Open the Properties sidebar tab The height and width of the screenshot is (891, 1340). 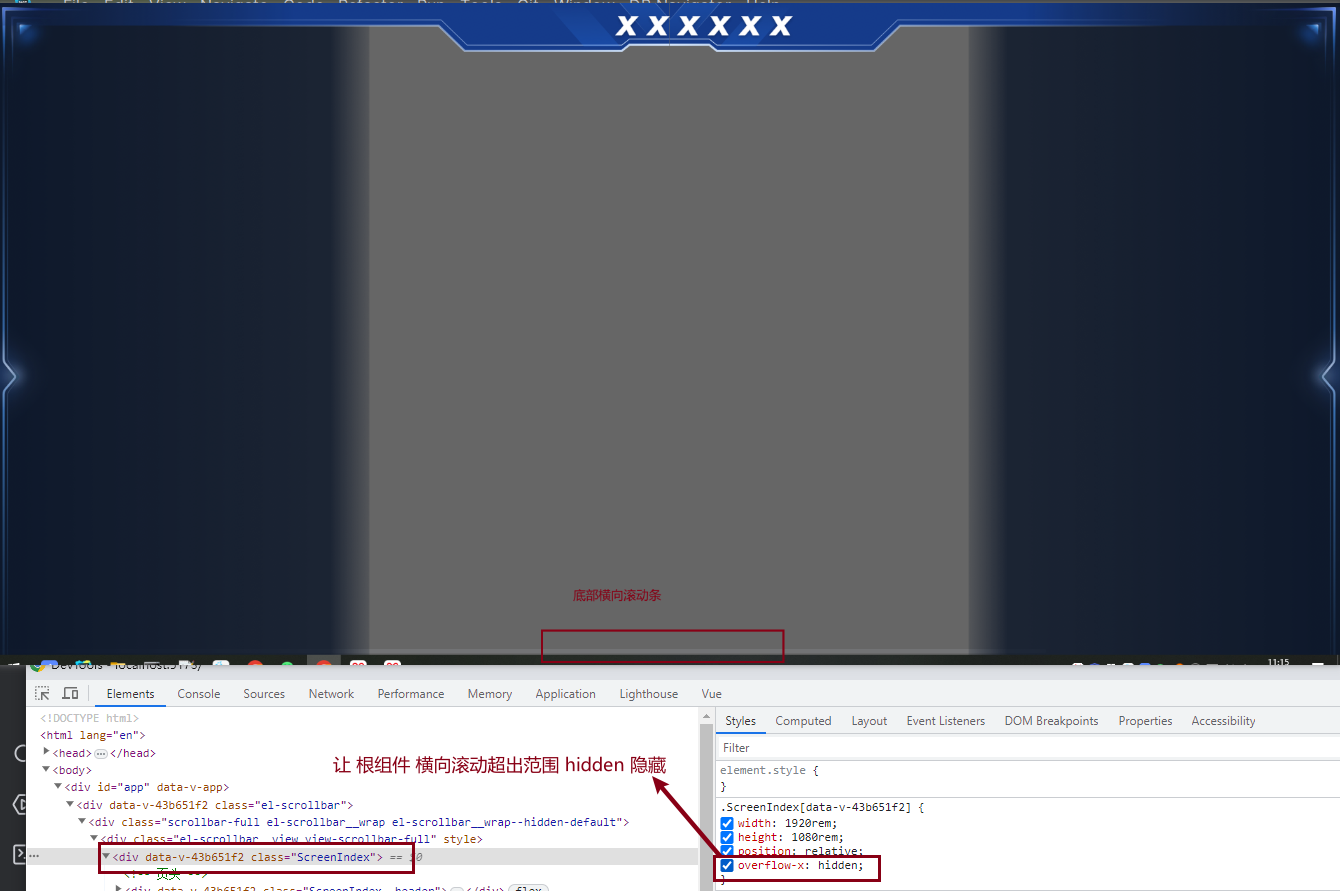[x=1145, y=721]
